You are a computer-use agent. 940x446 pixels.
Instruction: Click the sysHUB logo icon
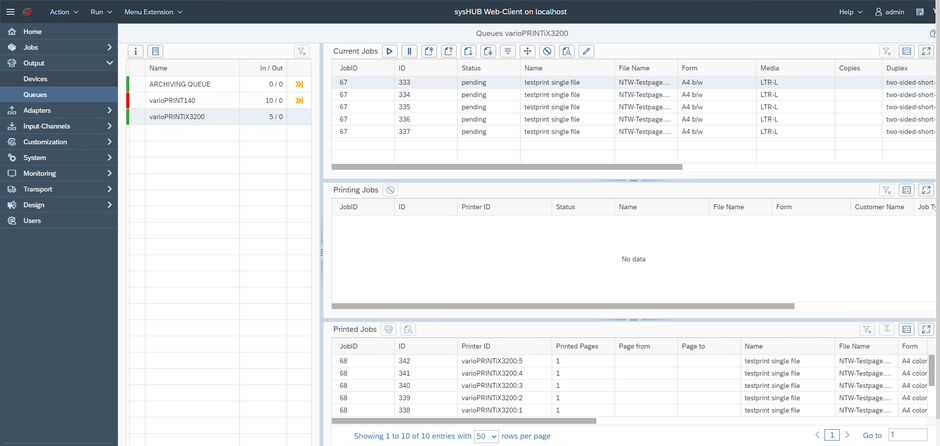27,12
